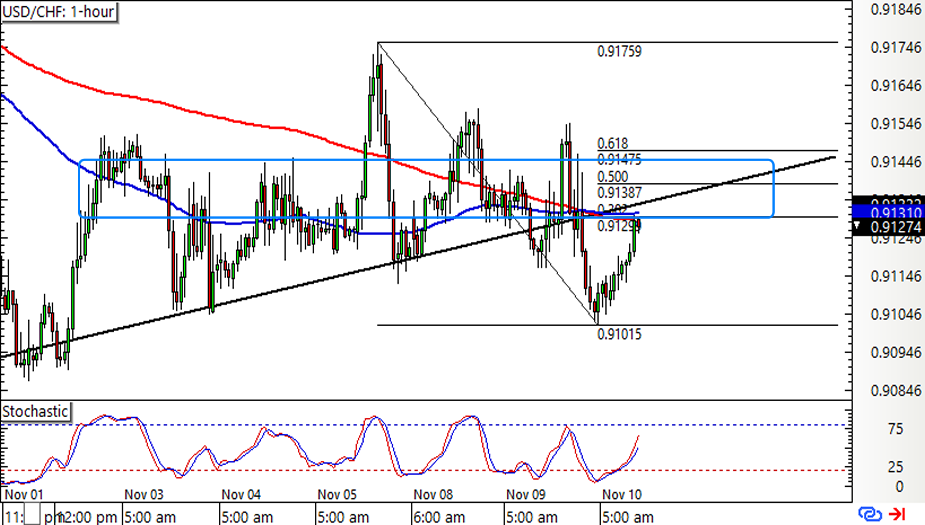The height and width of the screenshot is (525, 925).
Task: Click the red scroll-to-latest-bar arrow icon
Action: point(898,513)
